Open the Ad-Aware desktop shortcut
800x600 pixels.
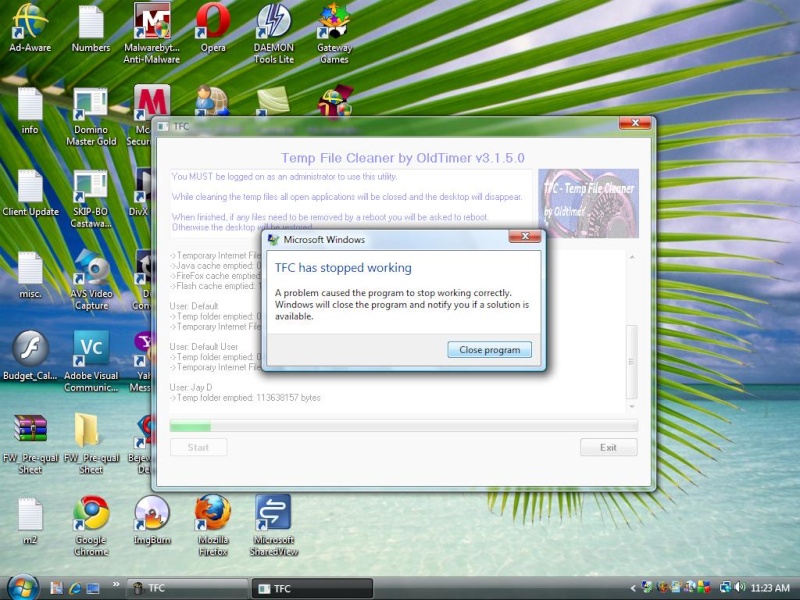(30, 28)
